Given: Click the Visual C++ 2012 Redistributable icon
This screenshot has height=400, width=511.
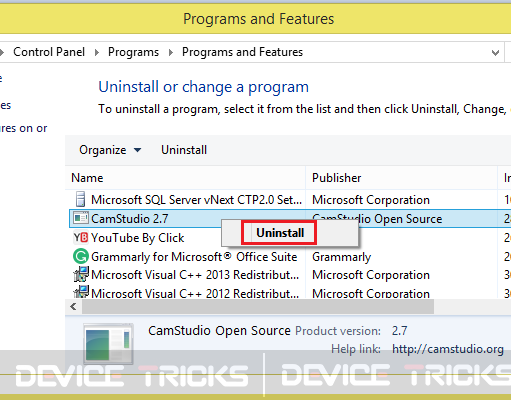Looking at the screenshot, I should (x=81, y=292).
